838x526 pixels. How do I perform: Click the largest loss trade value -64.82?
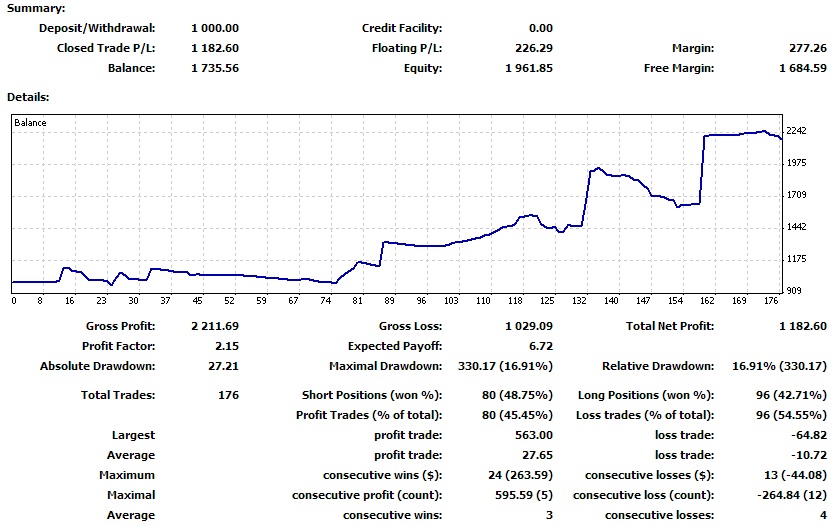[x=810, y=435]
